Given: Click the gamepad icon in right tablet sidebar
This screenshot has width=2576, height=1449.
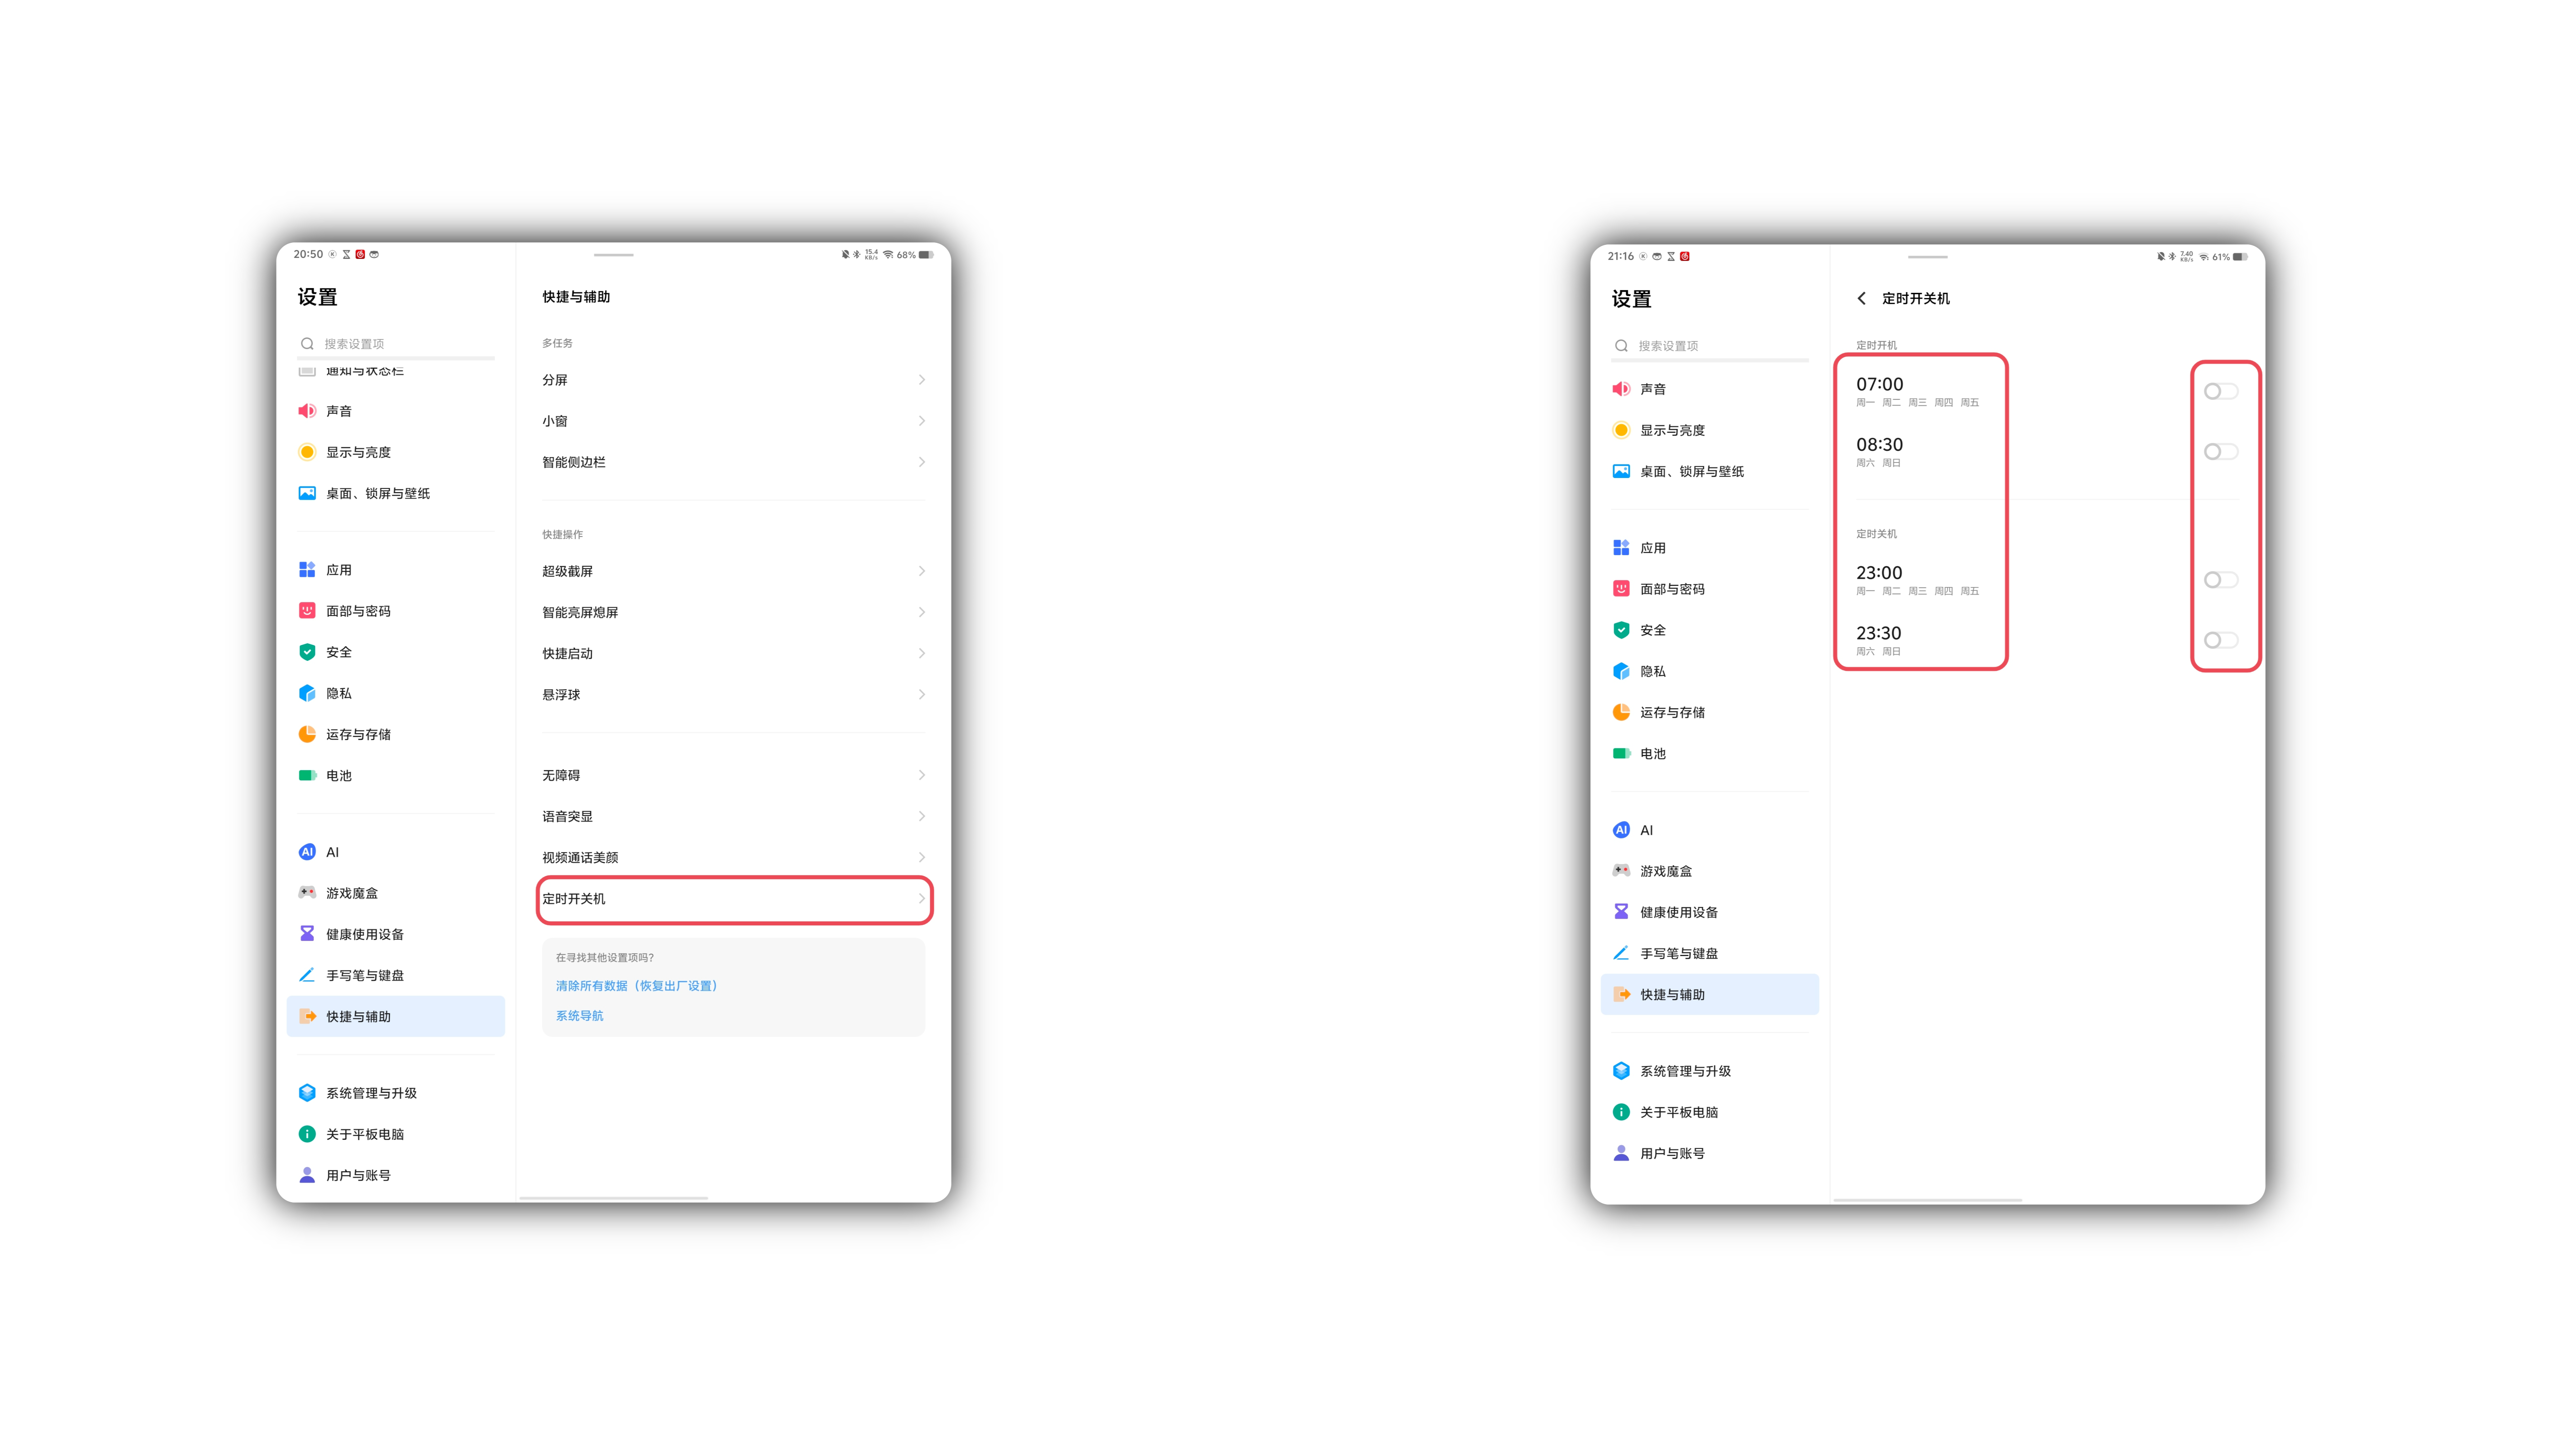Looking at the screenshot, I should pos(1621,870).
